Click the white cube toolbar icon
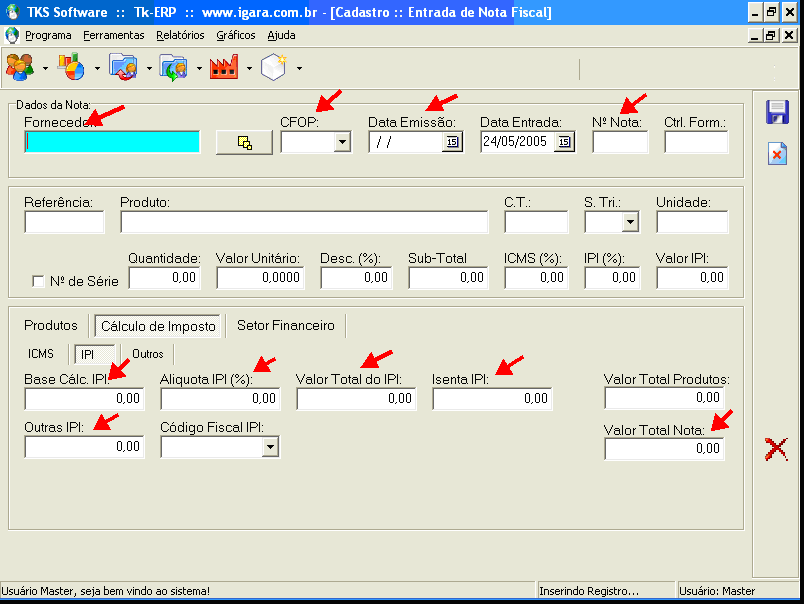This screenshot has width=804, height=604. pos(274,68)
